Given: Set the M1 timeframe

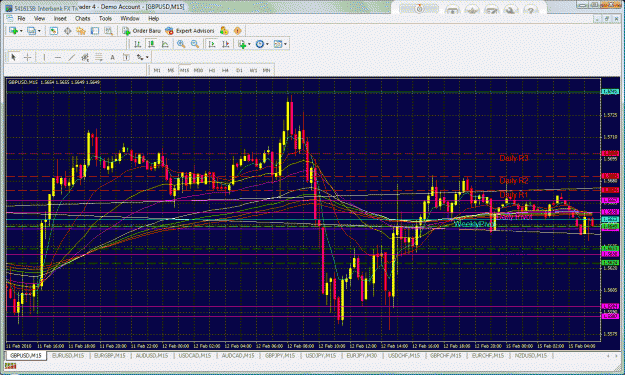Looking at the screenshot, I should [157, 70].
